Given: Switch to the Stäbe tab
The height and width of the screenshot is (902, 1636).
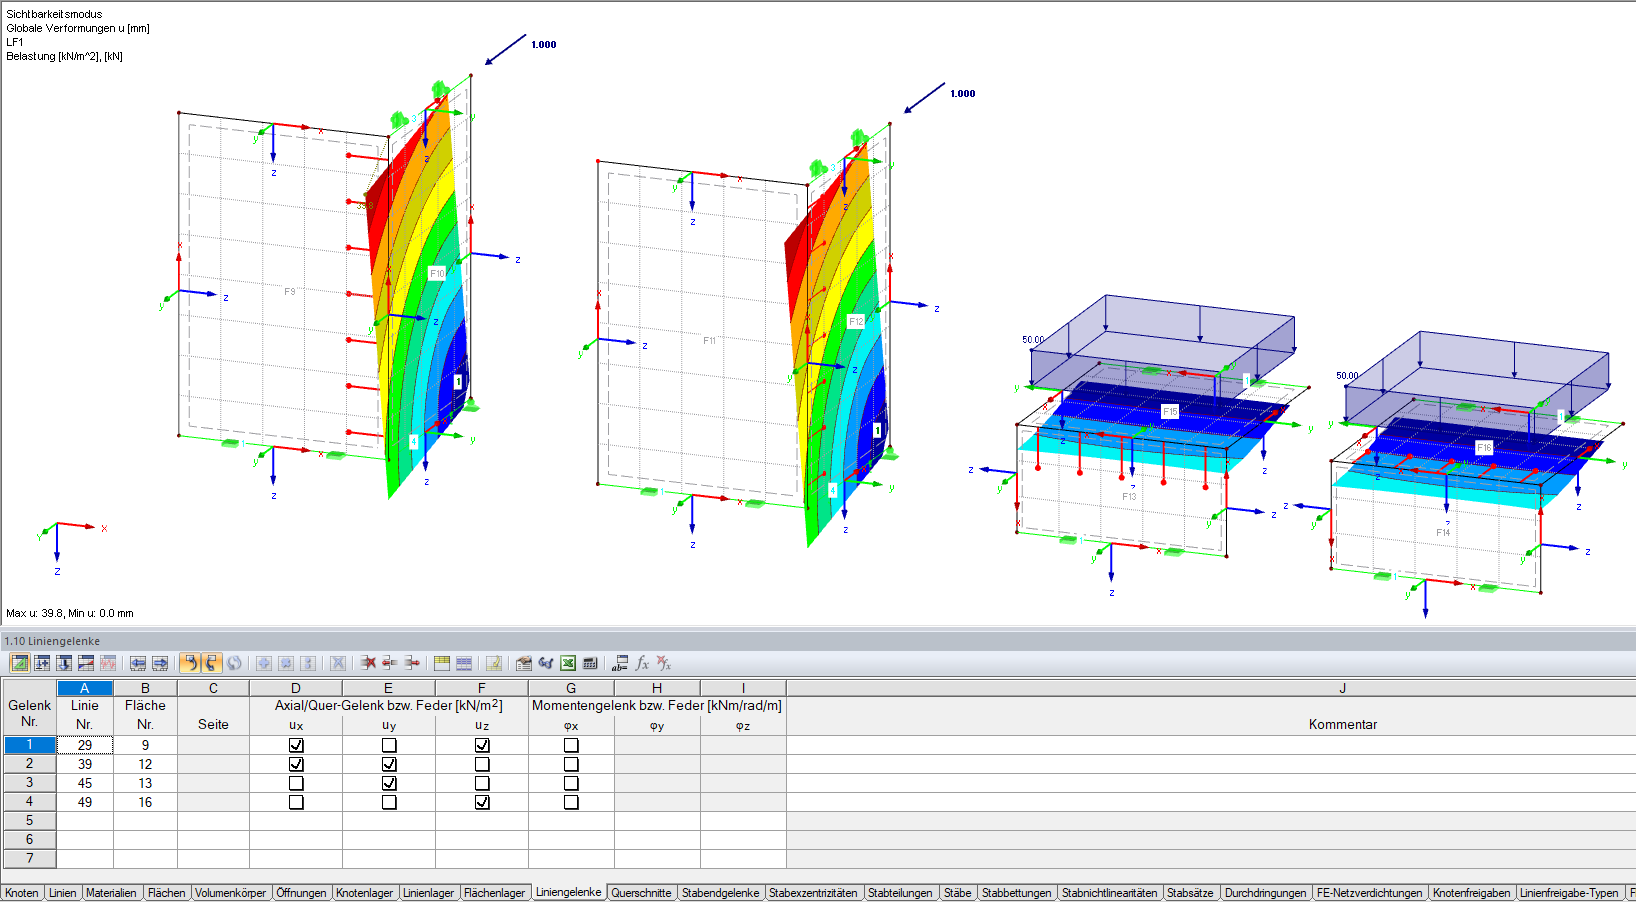Looking at the screenshot, I should click(x=957, y=892).
